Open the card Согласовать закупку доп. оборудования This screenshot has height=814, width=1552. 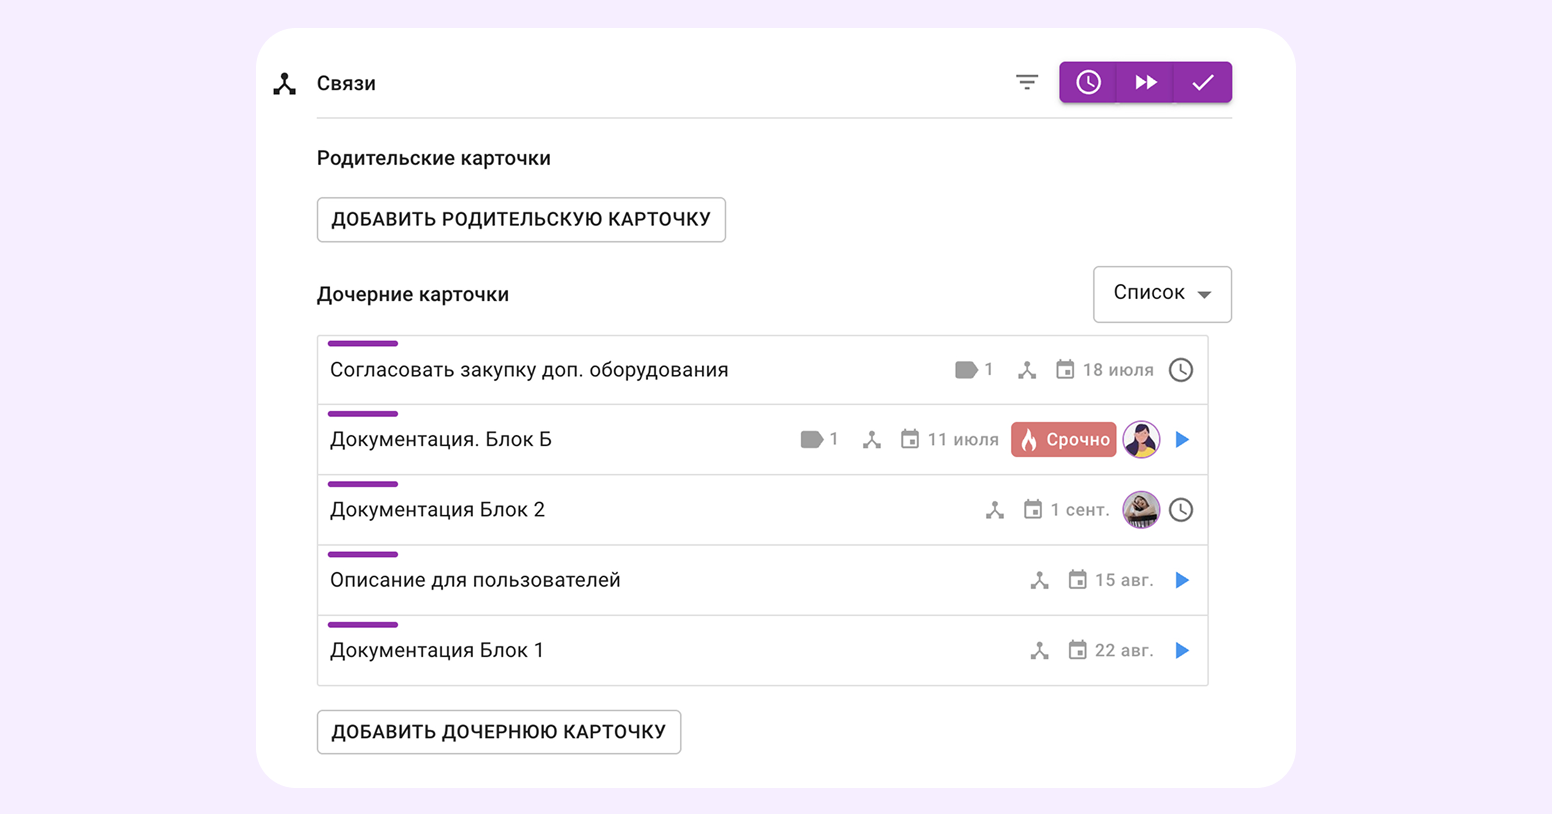point(529,369)
